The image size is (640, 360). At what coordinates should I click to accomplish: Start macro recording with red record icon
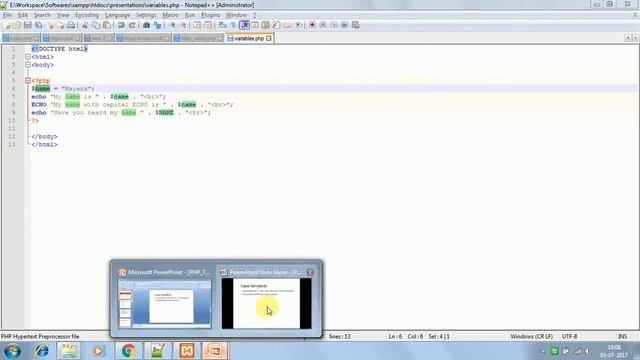pos(312,25)
